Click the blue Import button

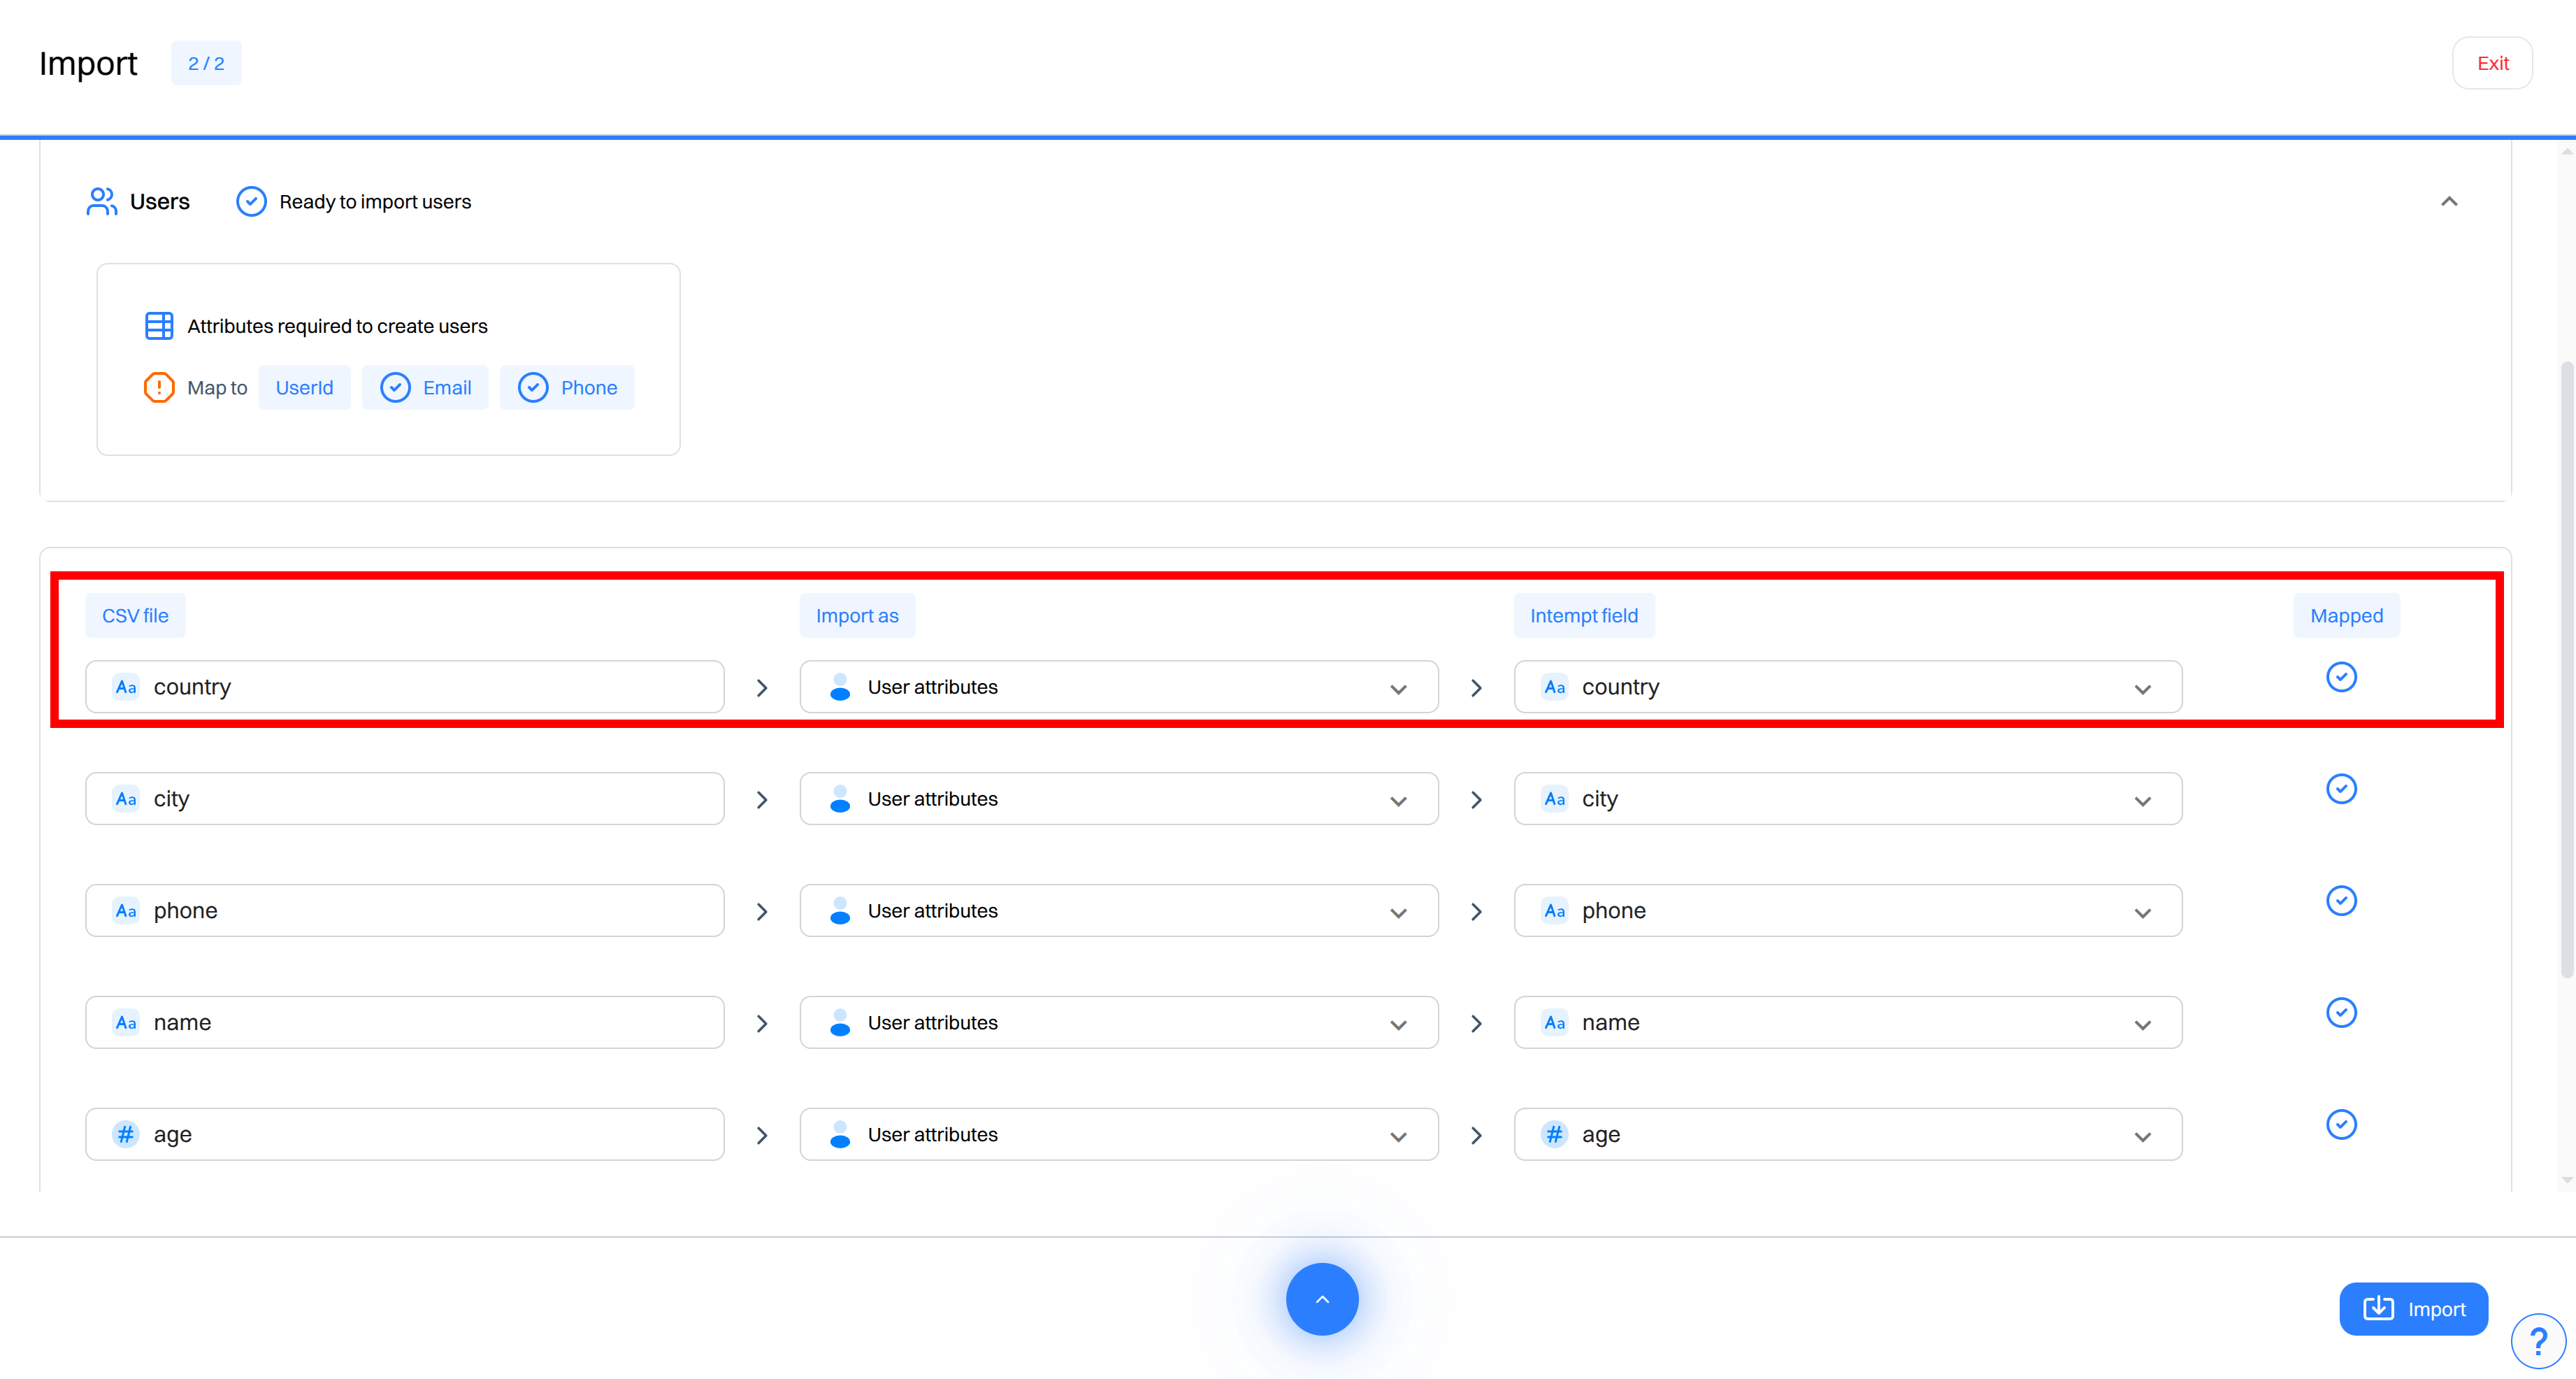[2413, 1309]
